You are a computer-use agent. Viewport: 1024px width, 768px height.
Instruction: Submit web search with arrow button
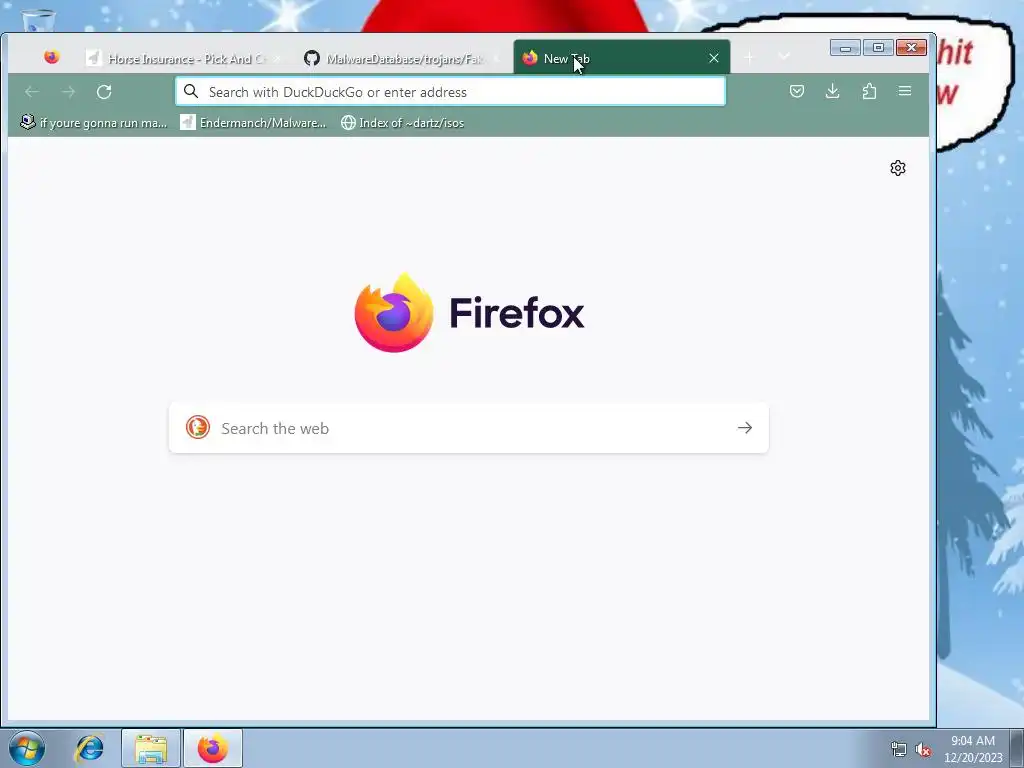click(744, 428)
